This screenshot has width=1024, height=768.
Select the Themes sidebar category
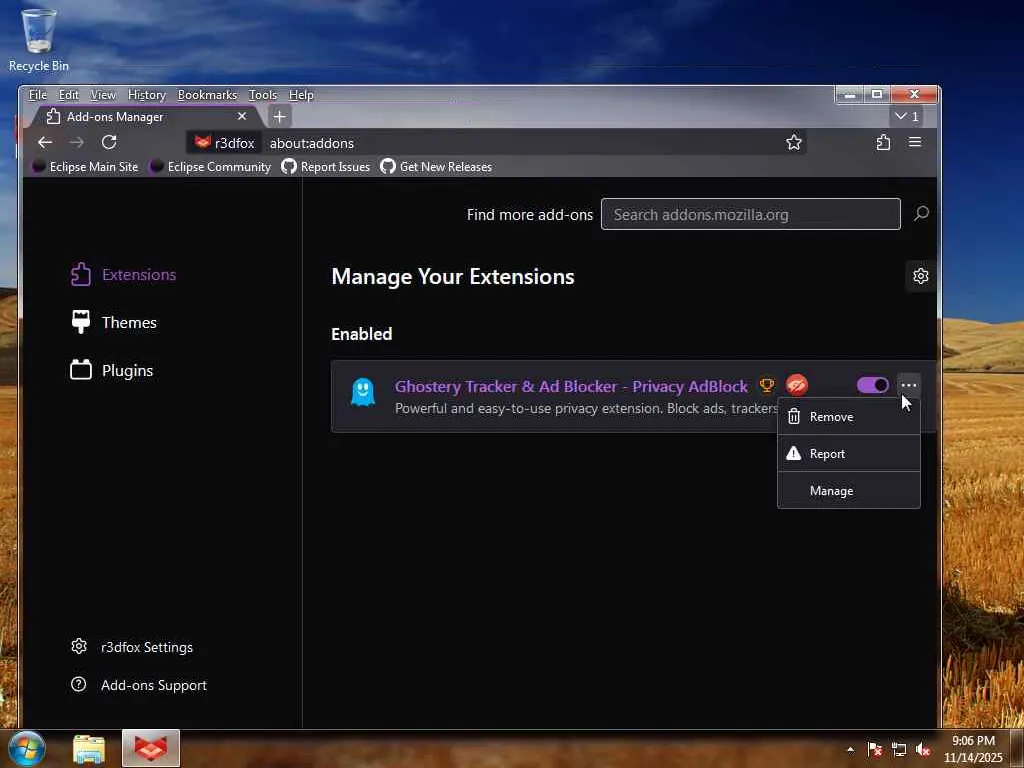click(x=114, y=322)
